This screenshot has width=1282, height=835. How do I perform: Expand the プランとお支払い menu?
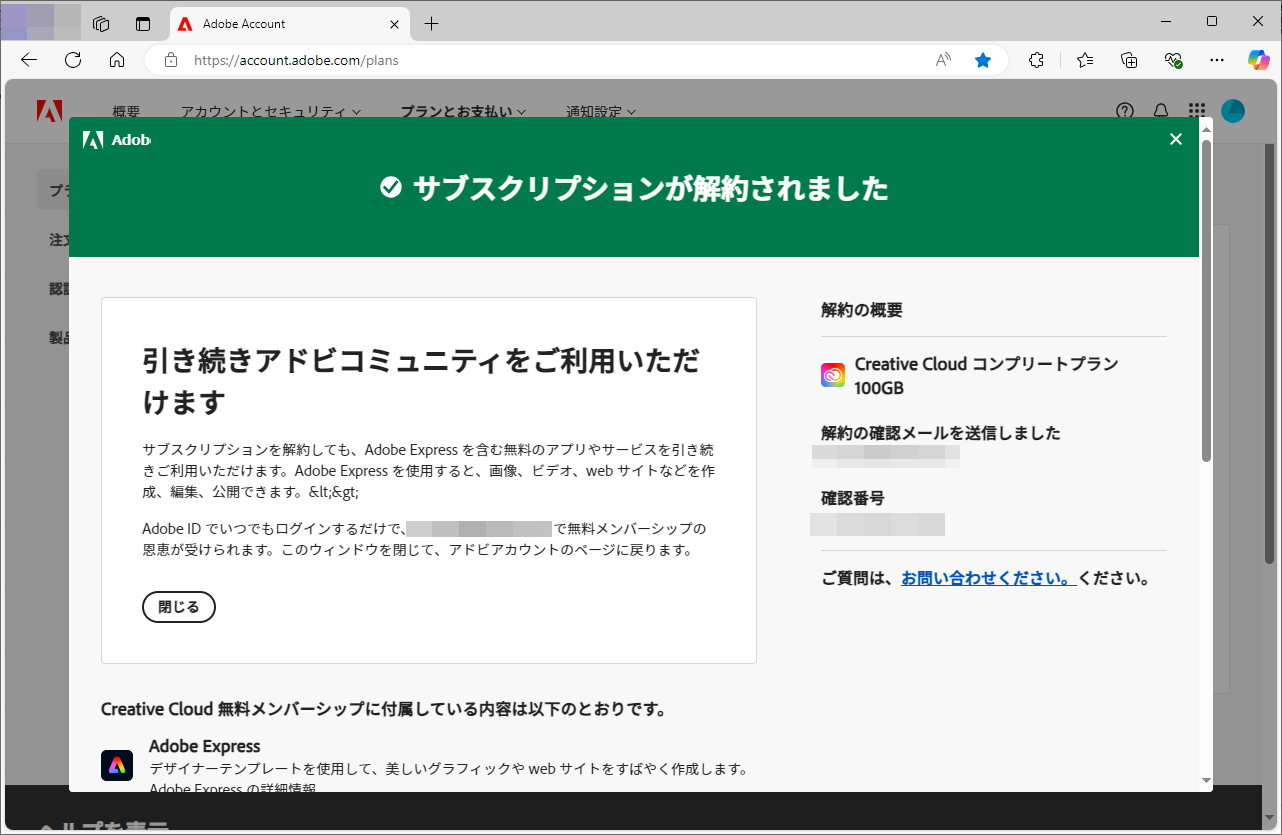(463, 112)
